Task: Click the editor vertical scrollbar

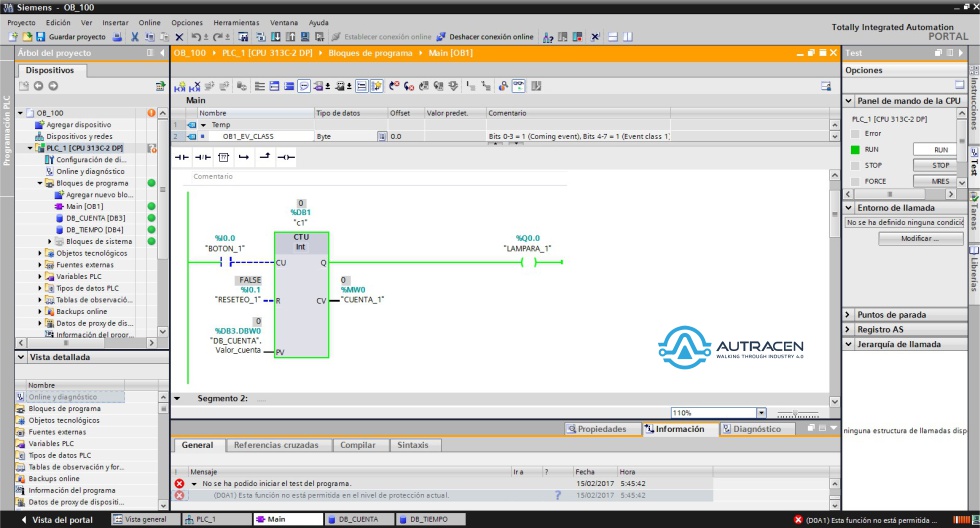Action: point(834,288)
